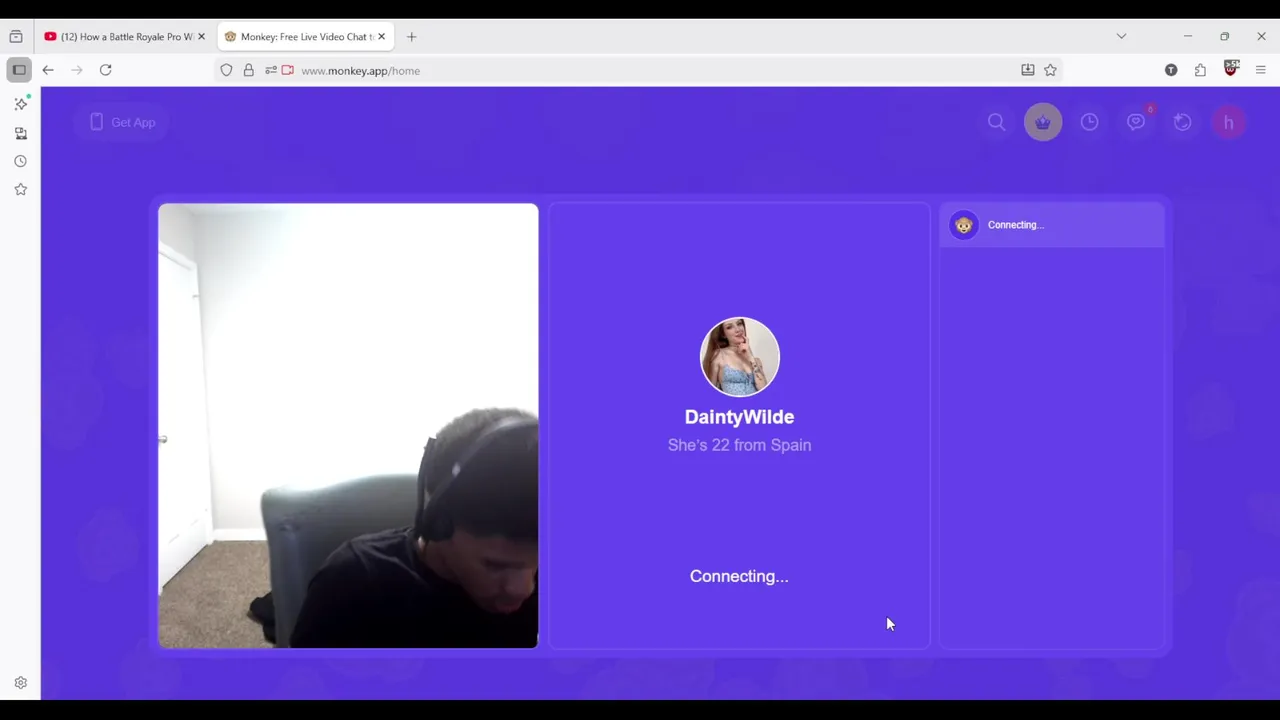The height and width of the screenshot is (720, 1280).
Task: Open the site permissions icon
Action: click(270, 70)
